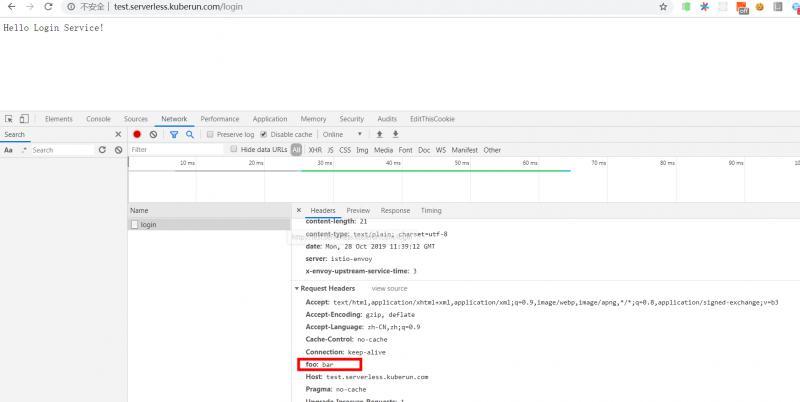Toggle match case Aa in search
Viewport: 800px width, 402px height.
pos(8,150)
